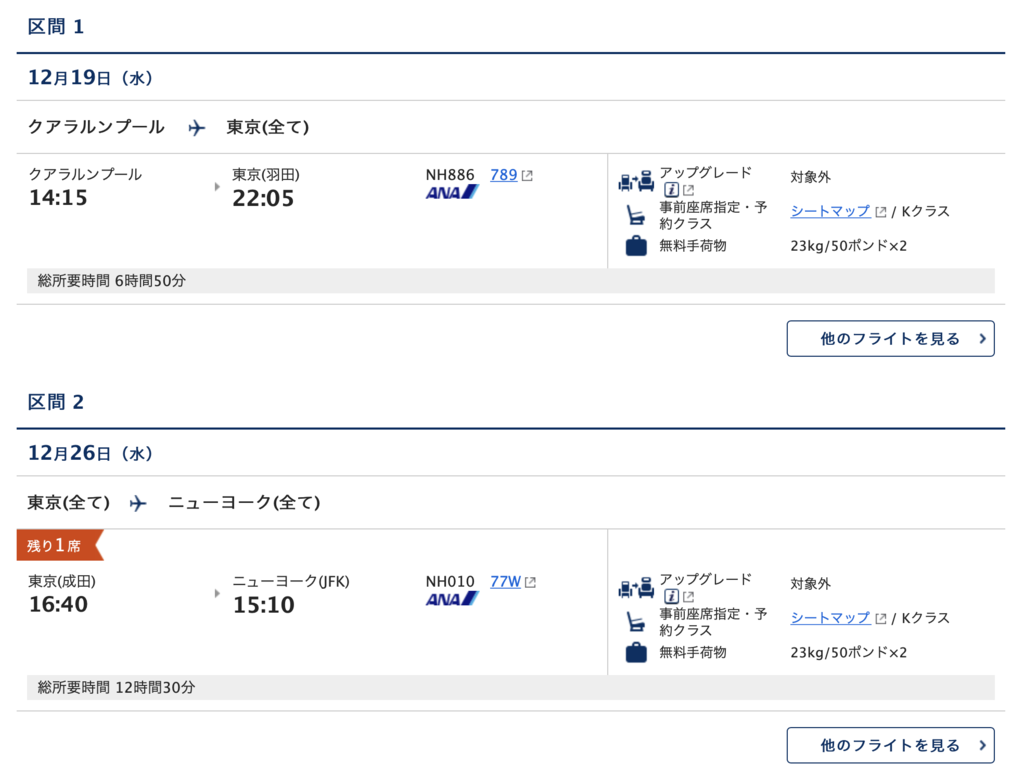1024x777 pixels.
Task: Click the airplane icon beside クアラルンプール route heading
Action: point(197,127)
